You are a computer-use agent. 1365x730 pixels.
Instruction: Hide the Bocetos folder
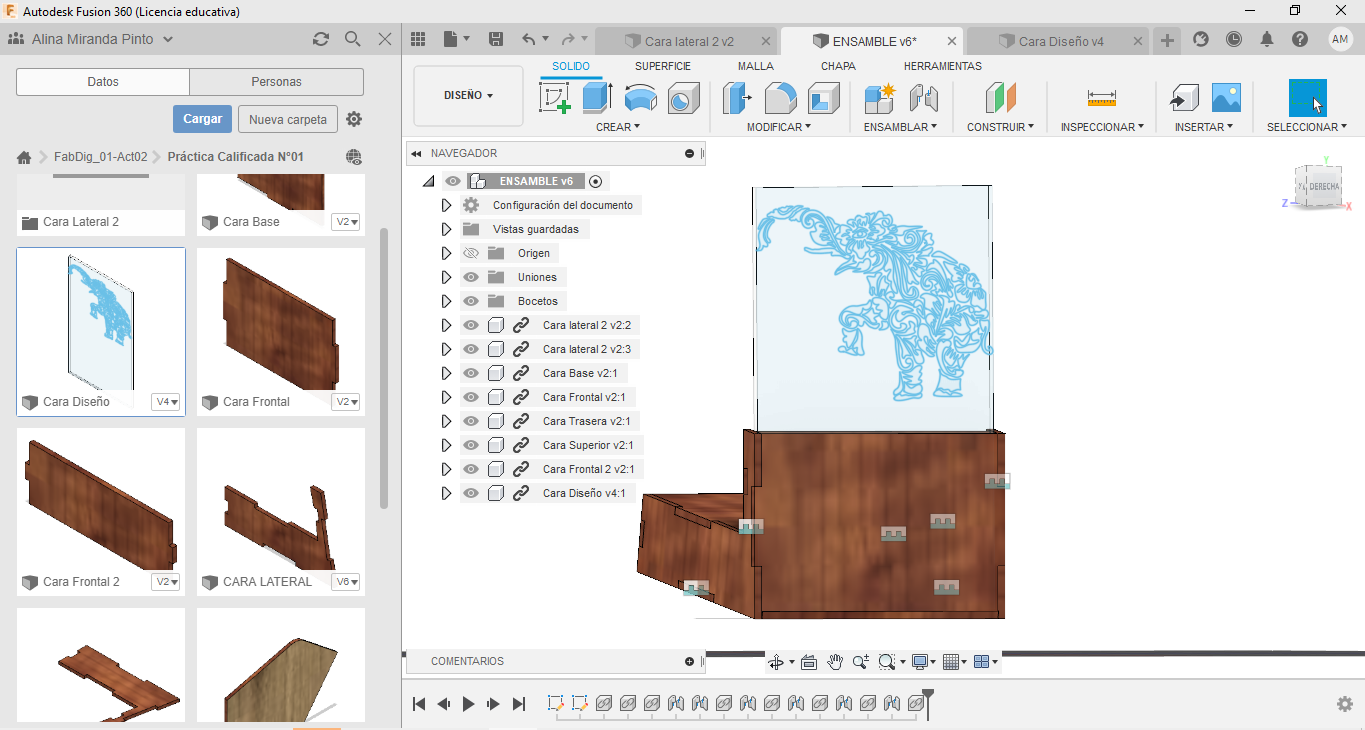(471, 301)
